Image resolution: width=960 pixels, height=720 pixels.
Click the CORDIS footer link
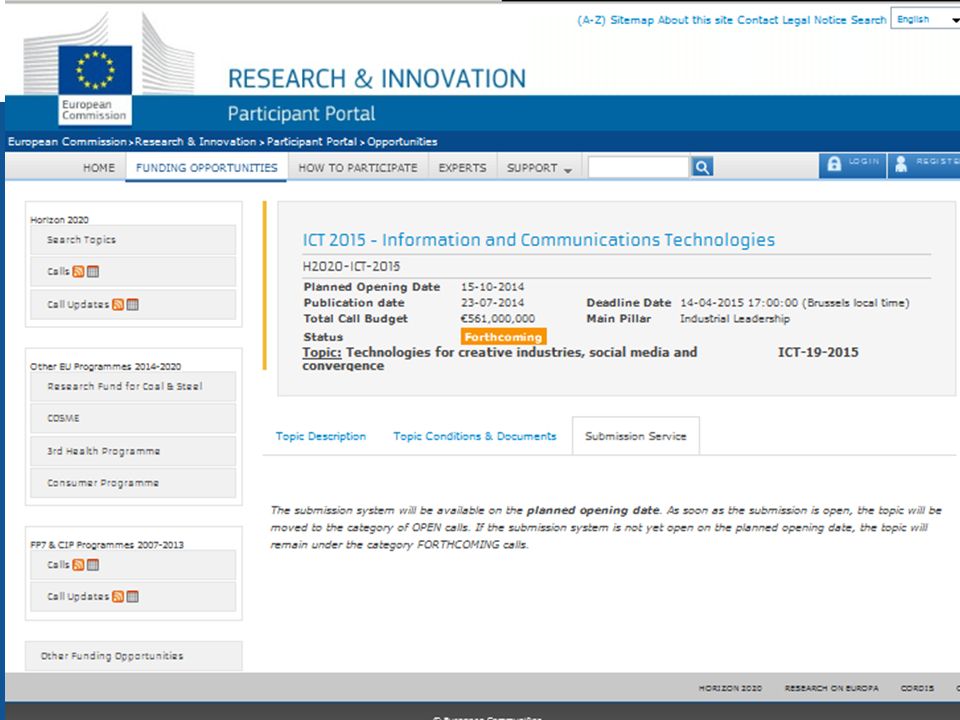pos(917,688)
